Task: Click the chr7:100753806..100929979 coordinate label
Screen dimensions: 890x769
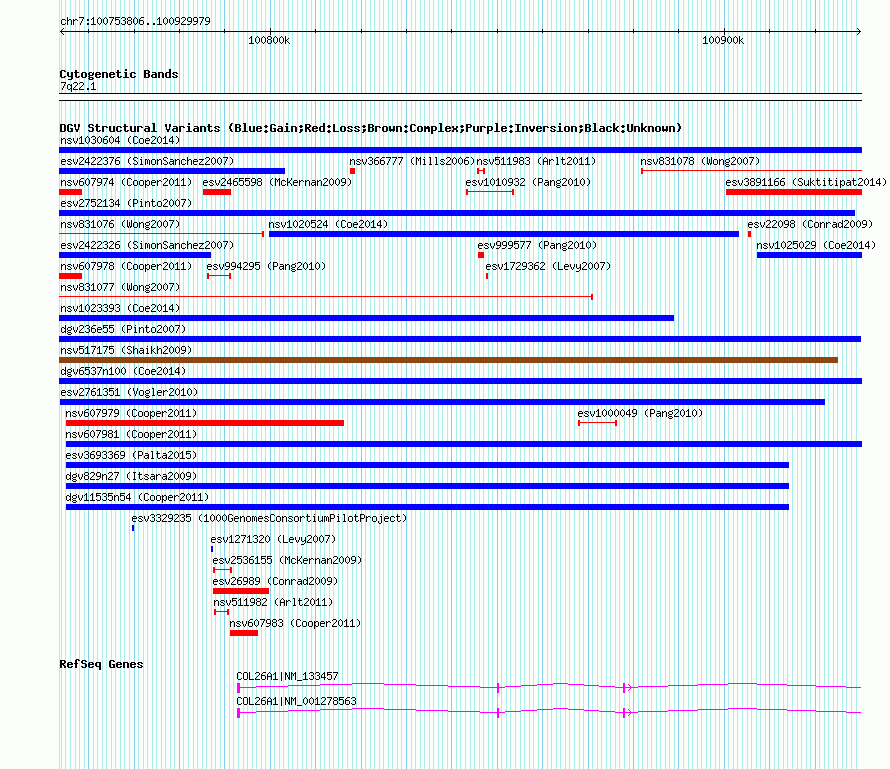Action: (x=135, y=21)
